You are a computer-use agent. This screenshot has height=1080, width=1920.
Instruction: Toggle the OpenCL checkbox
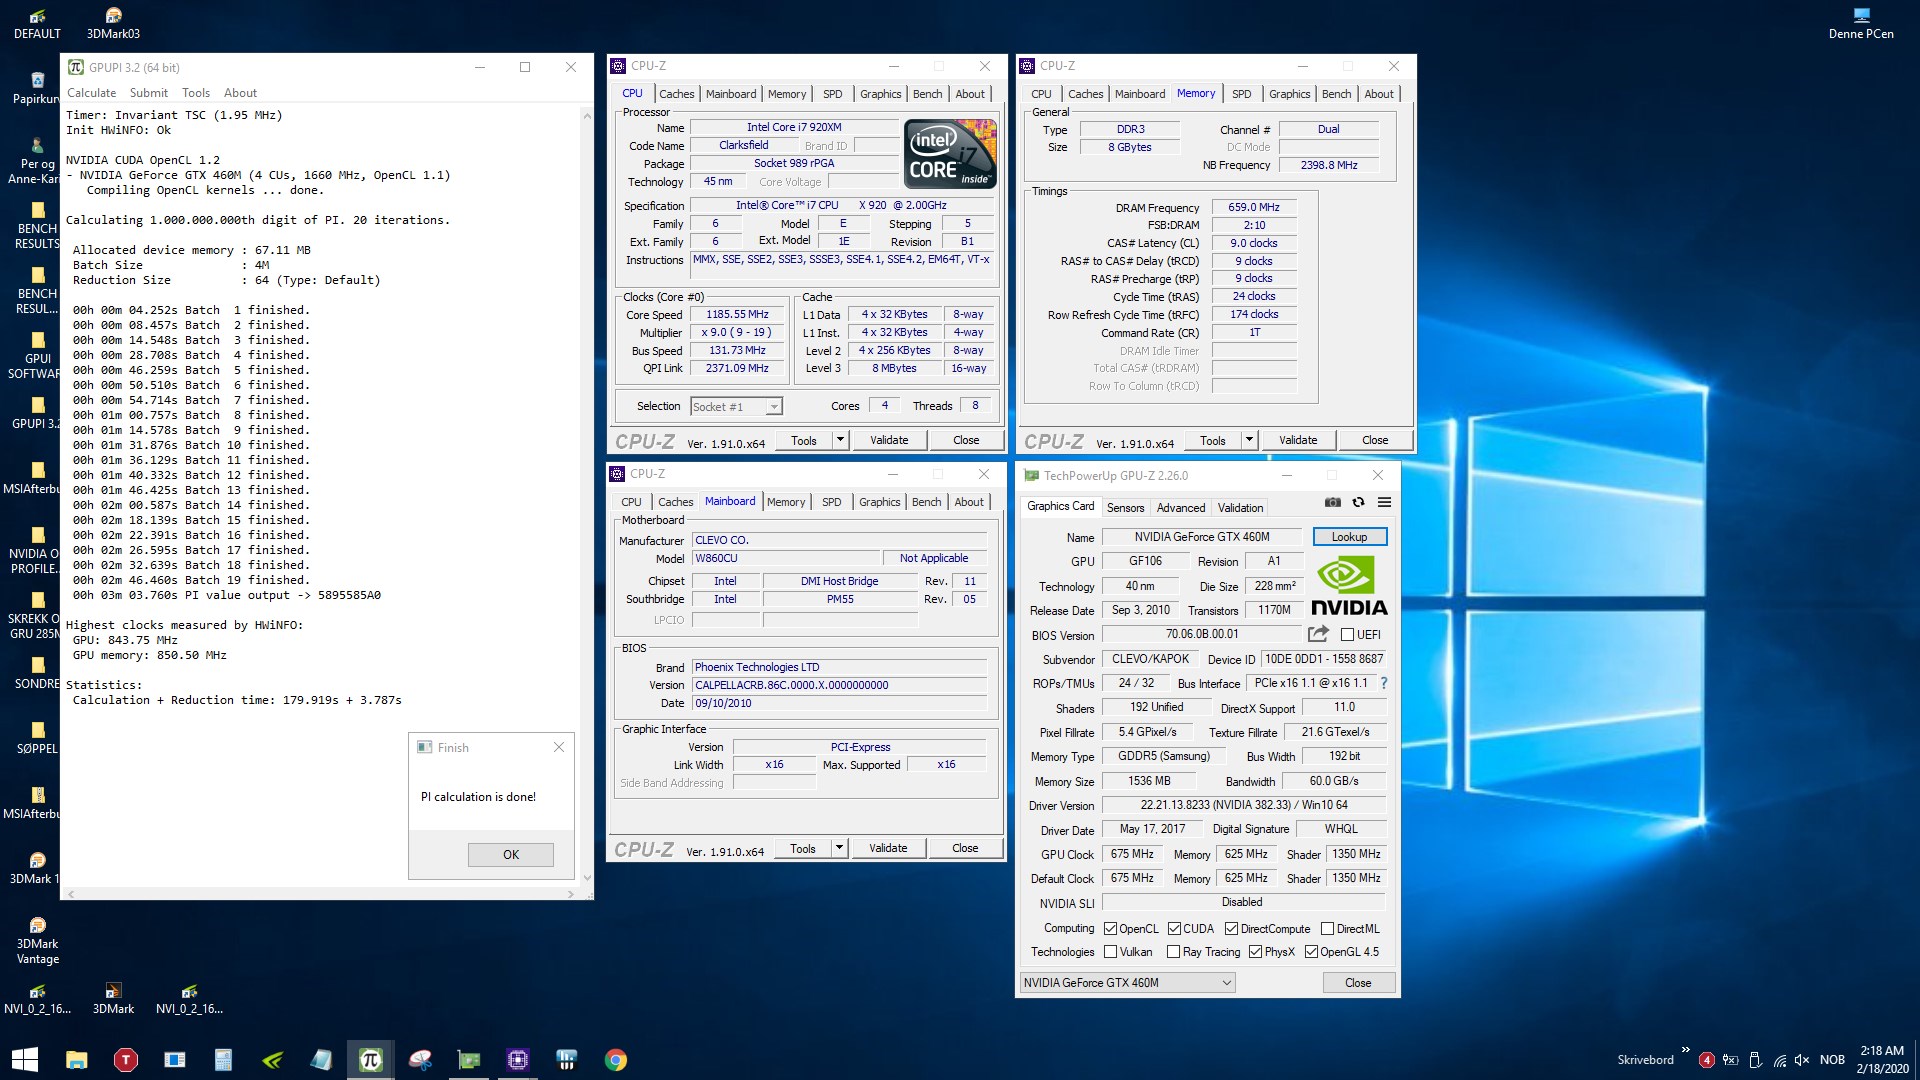coord(1110,928)
